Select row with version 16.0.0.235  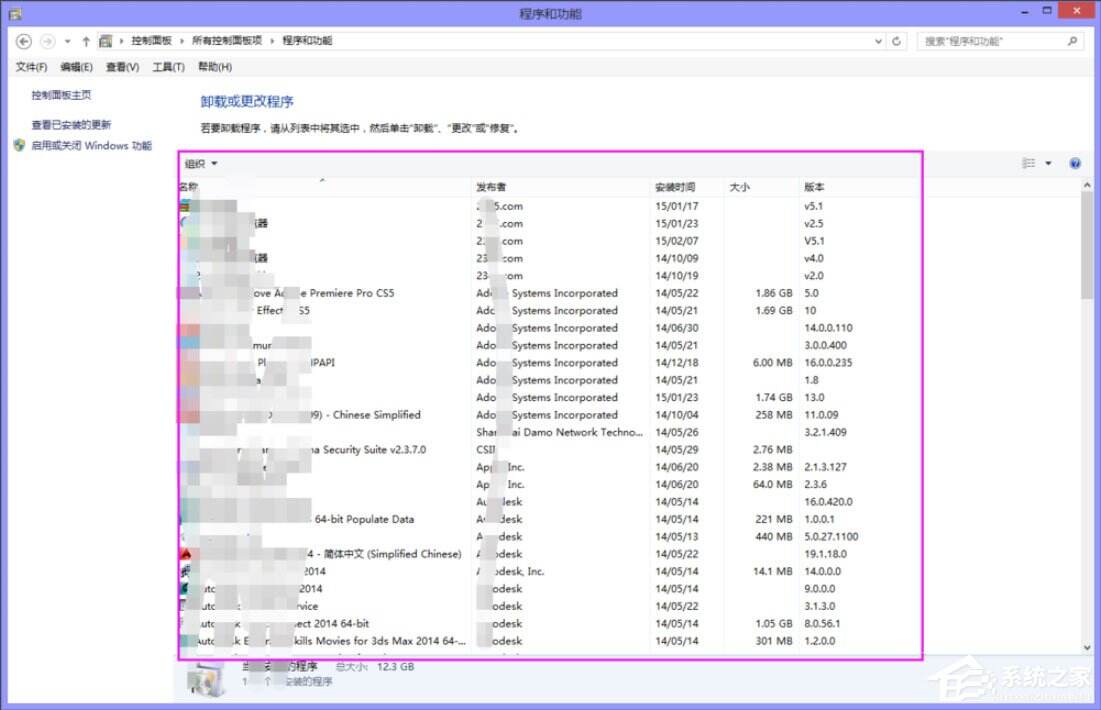pyautogui.click(x=548, y=362)
